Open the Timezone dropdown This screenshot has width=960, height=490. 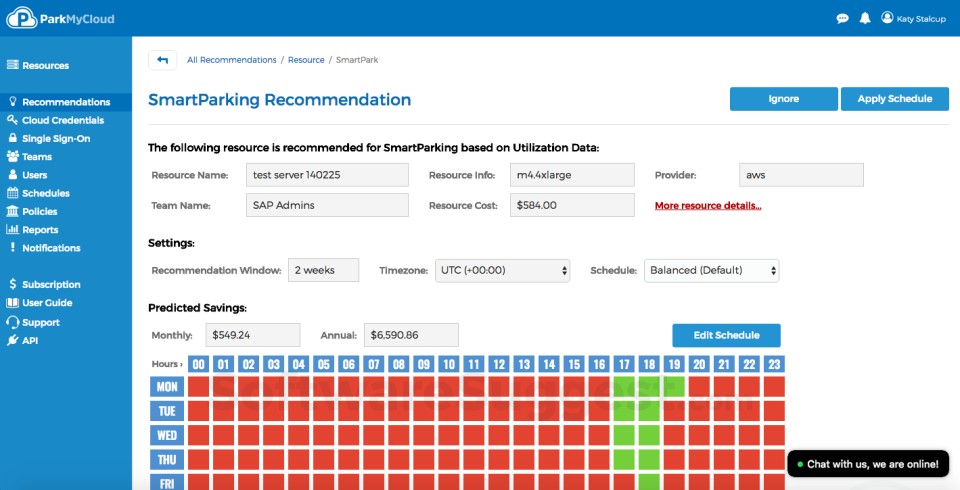point(503,270)
